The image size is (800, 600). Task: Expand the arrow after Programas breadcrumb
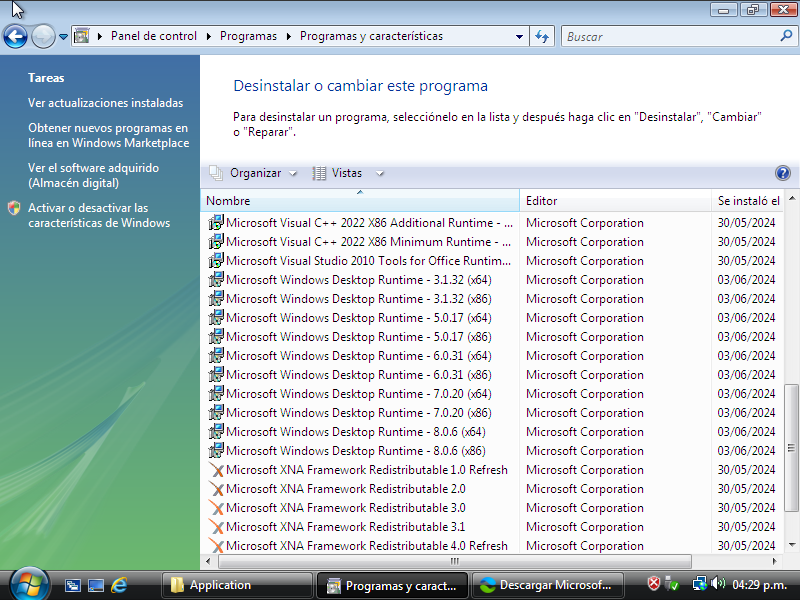289,36
